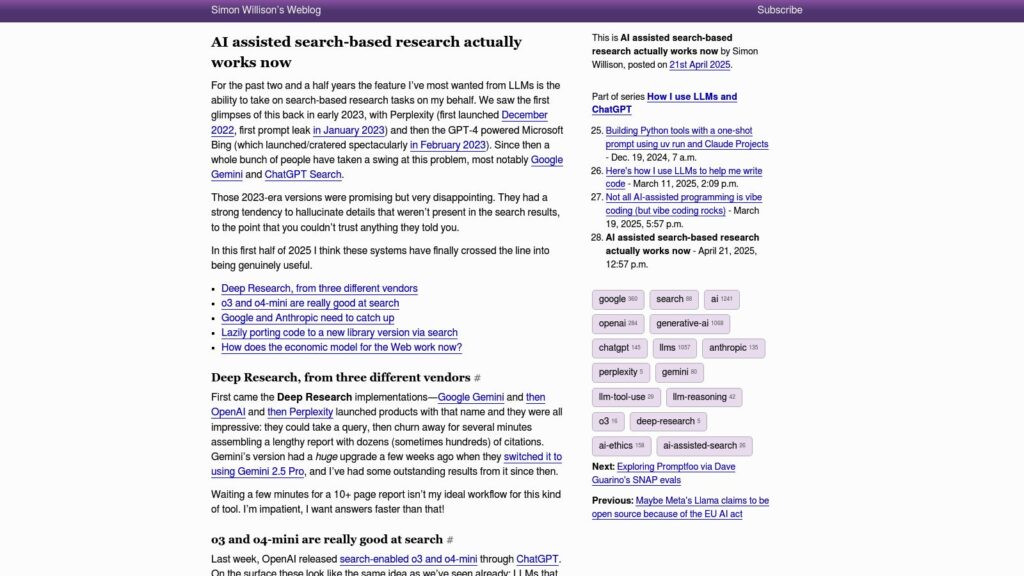Open Not all AI-assisted programming is vibe coding link
The image size is (1024, 576).
683,204
